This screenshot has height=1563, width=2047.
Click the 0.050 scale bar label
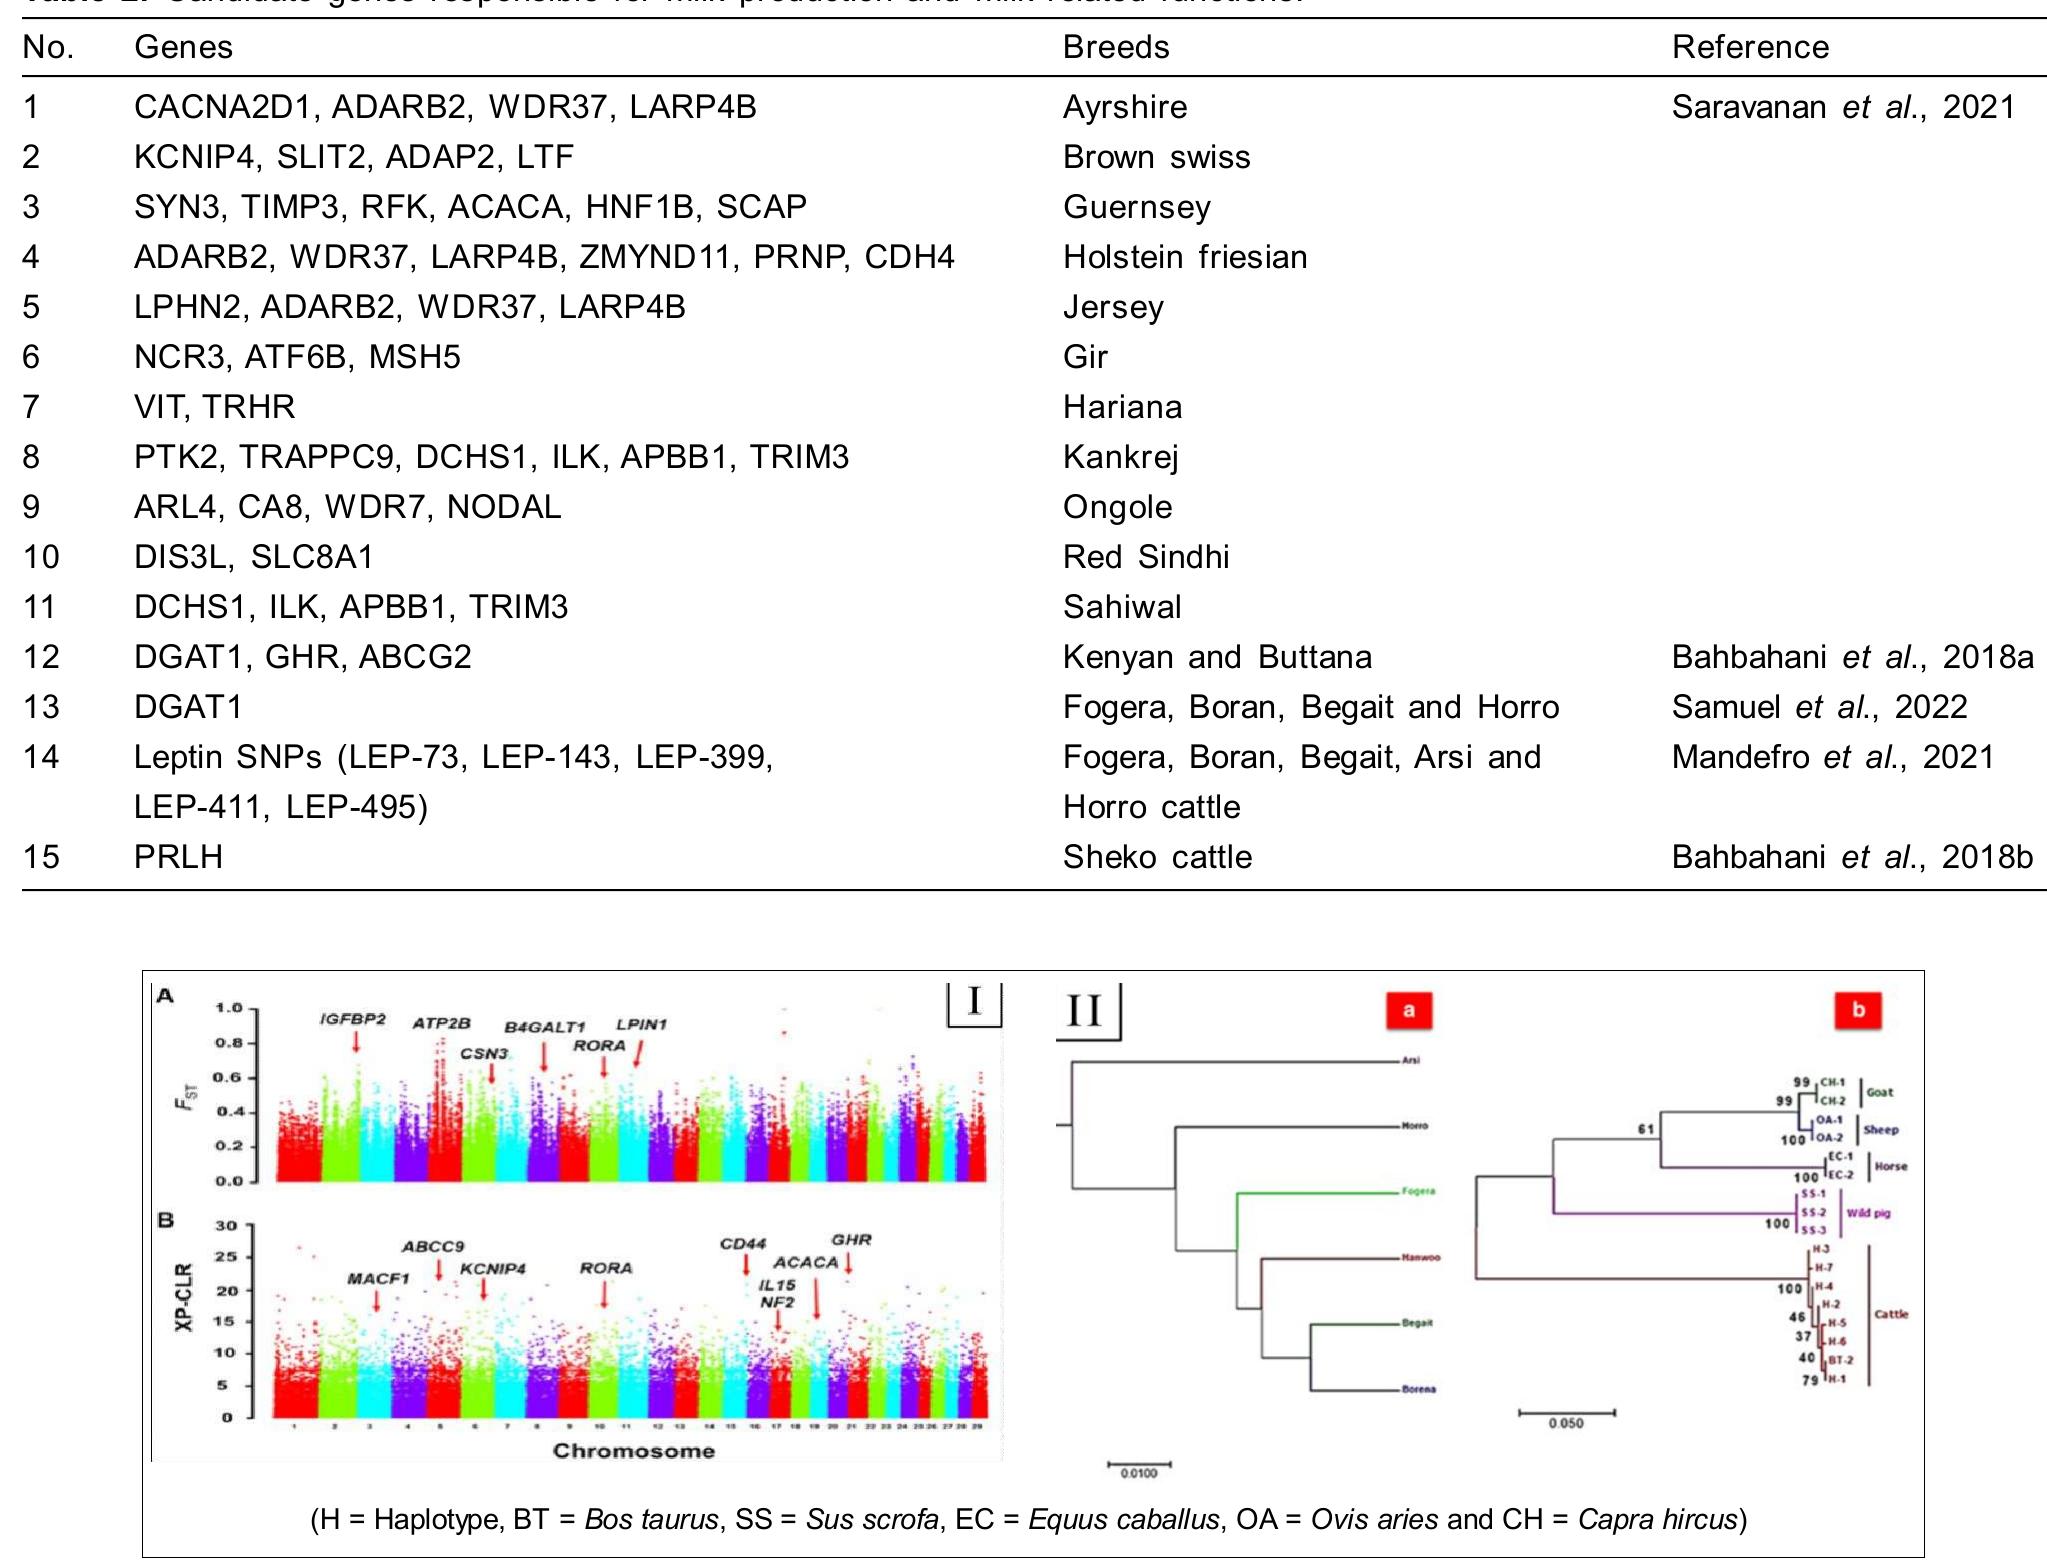coord(1566,1424)
